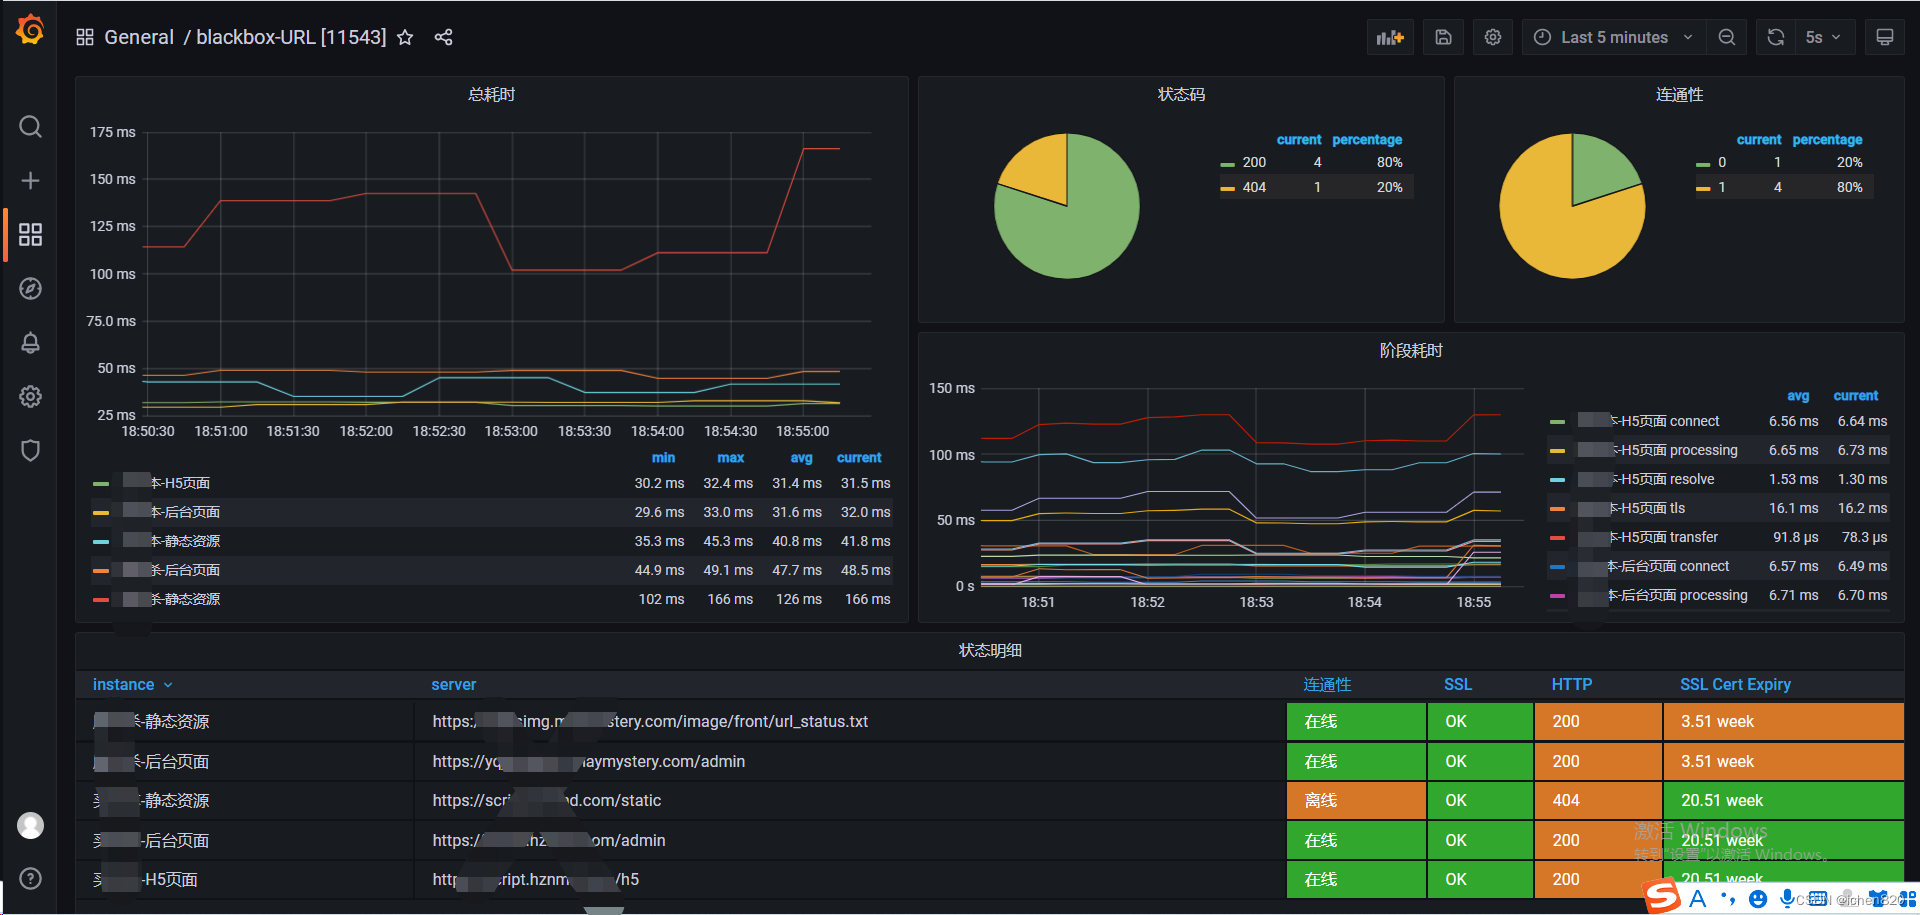The width and height of the screenshot is (1920, 915).
Task: Sort 总耗时 legend by min
Action: 664,458
